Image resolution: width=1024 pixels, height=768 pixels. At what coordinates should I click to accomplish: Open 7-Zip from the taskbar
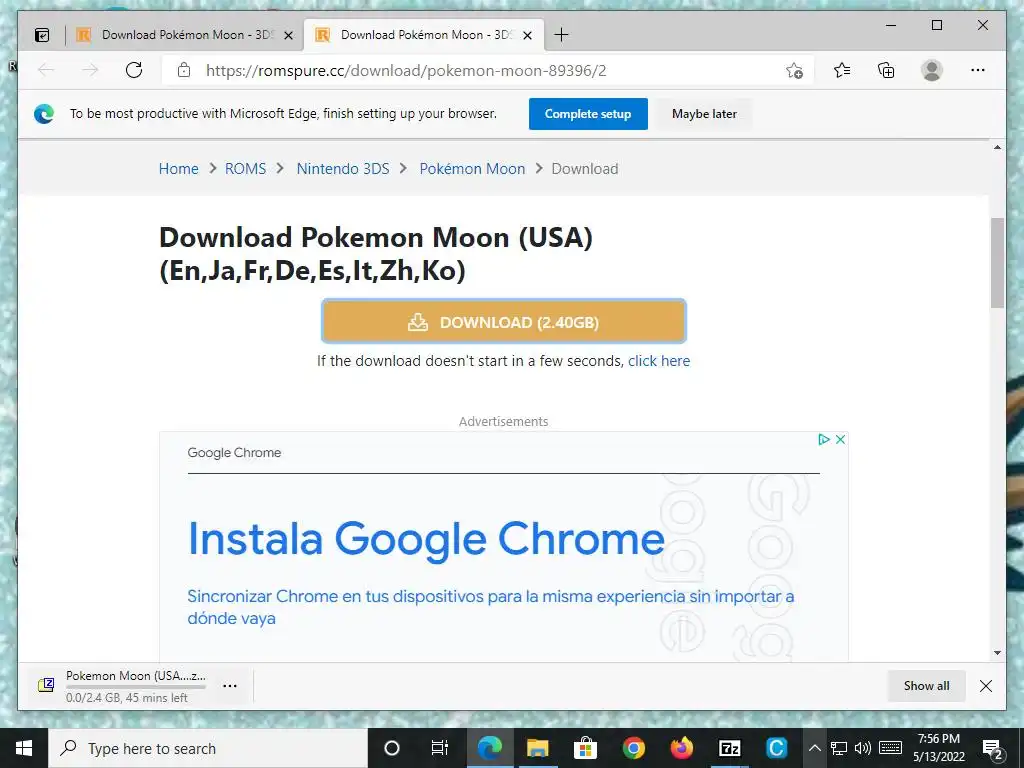[x=729, y=748]
